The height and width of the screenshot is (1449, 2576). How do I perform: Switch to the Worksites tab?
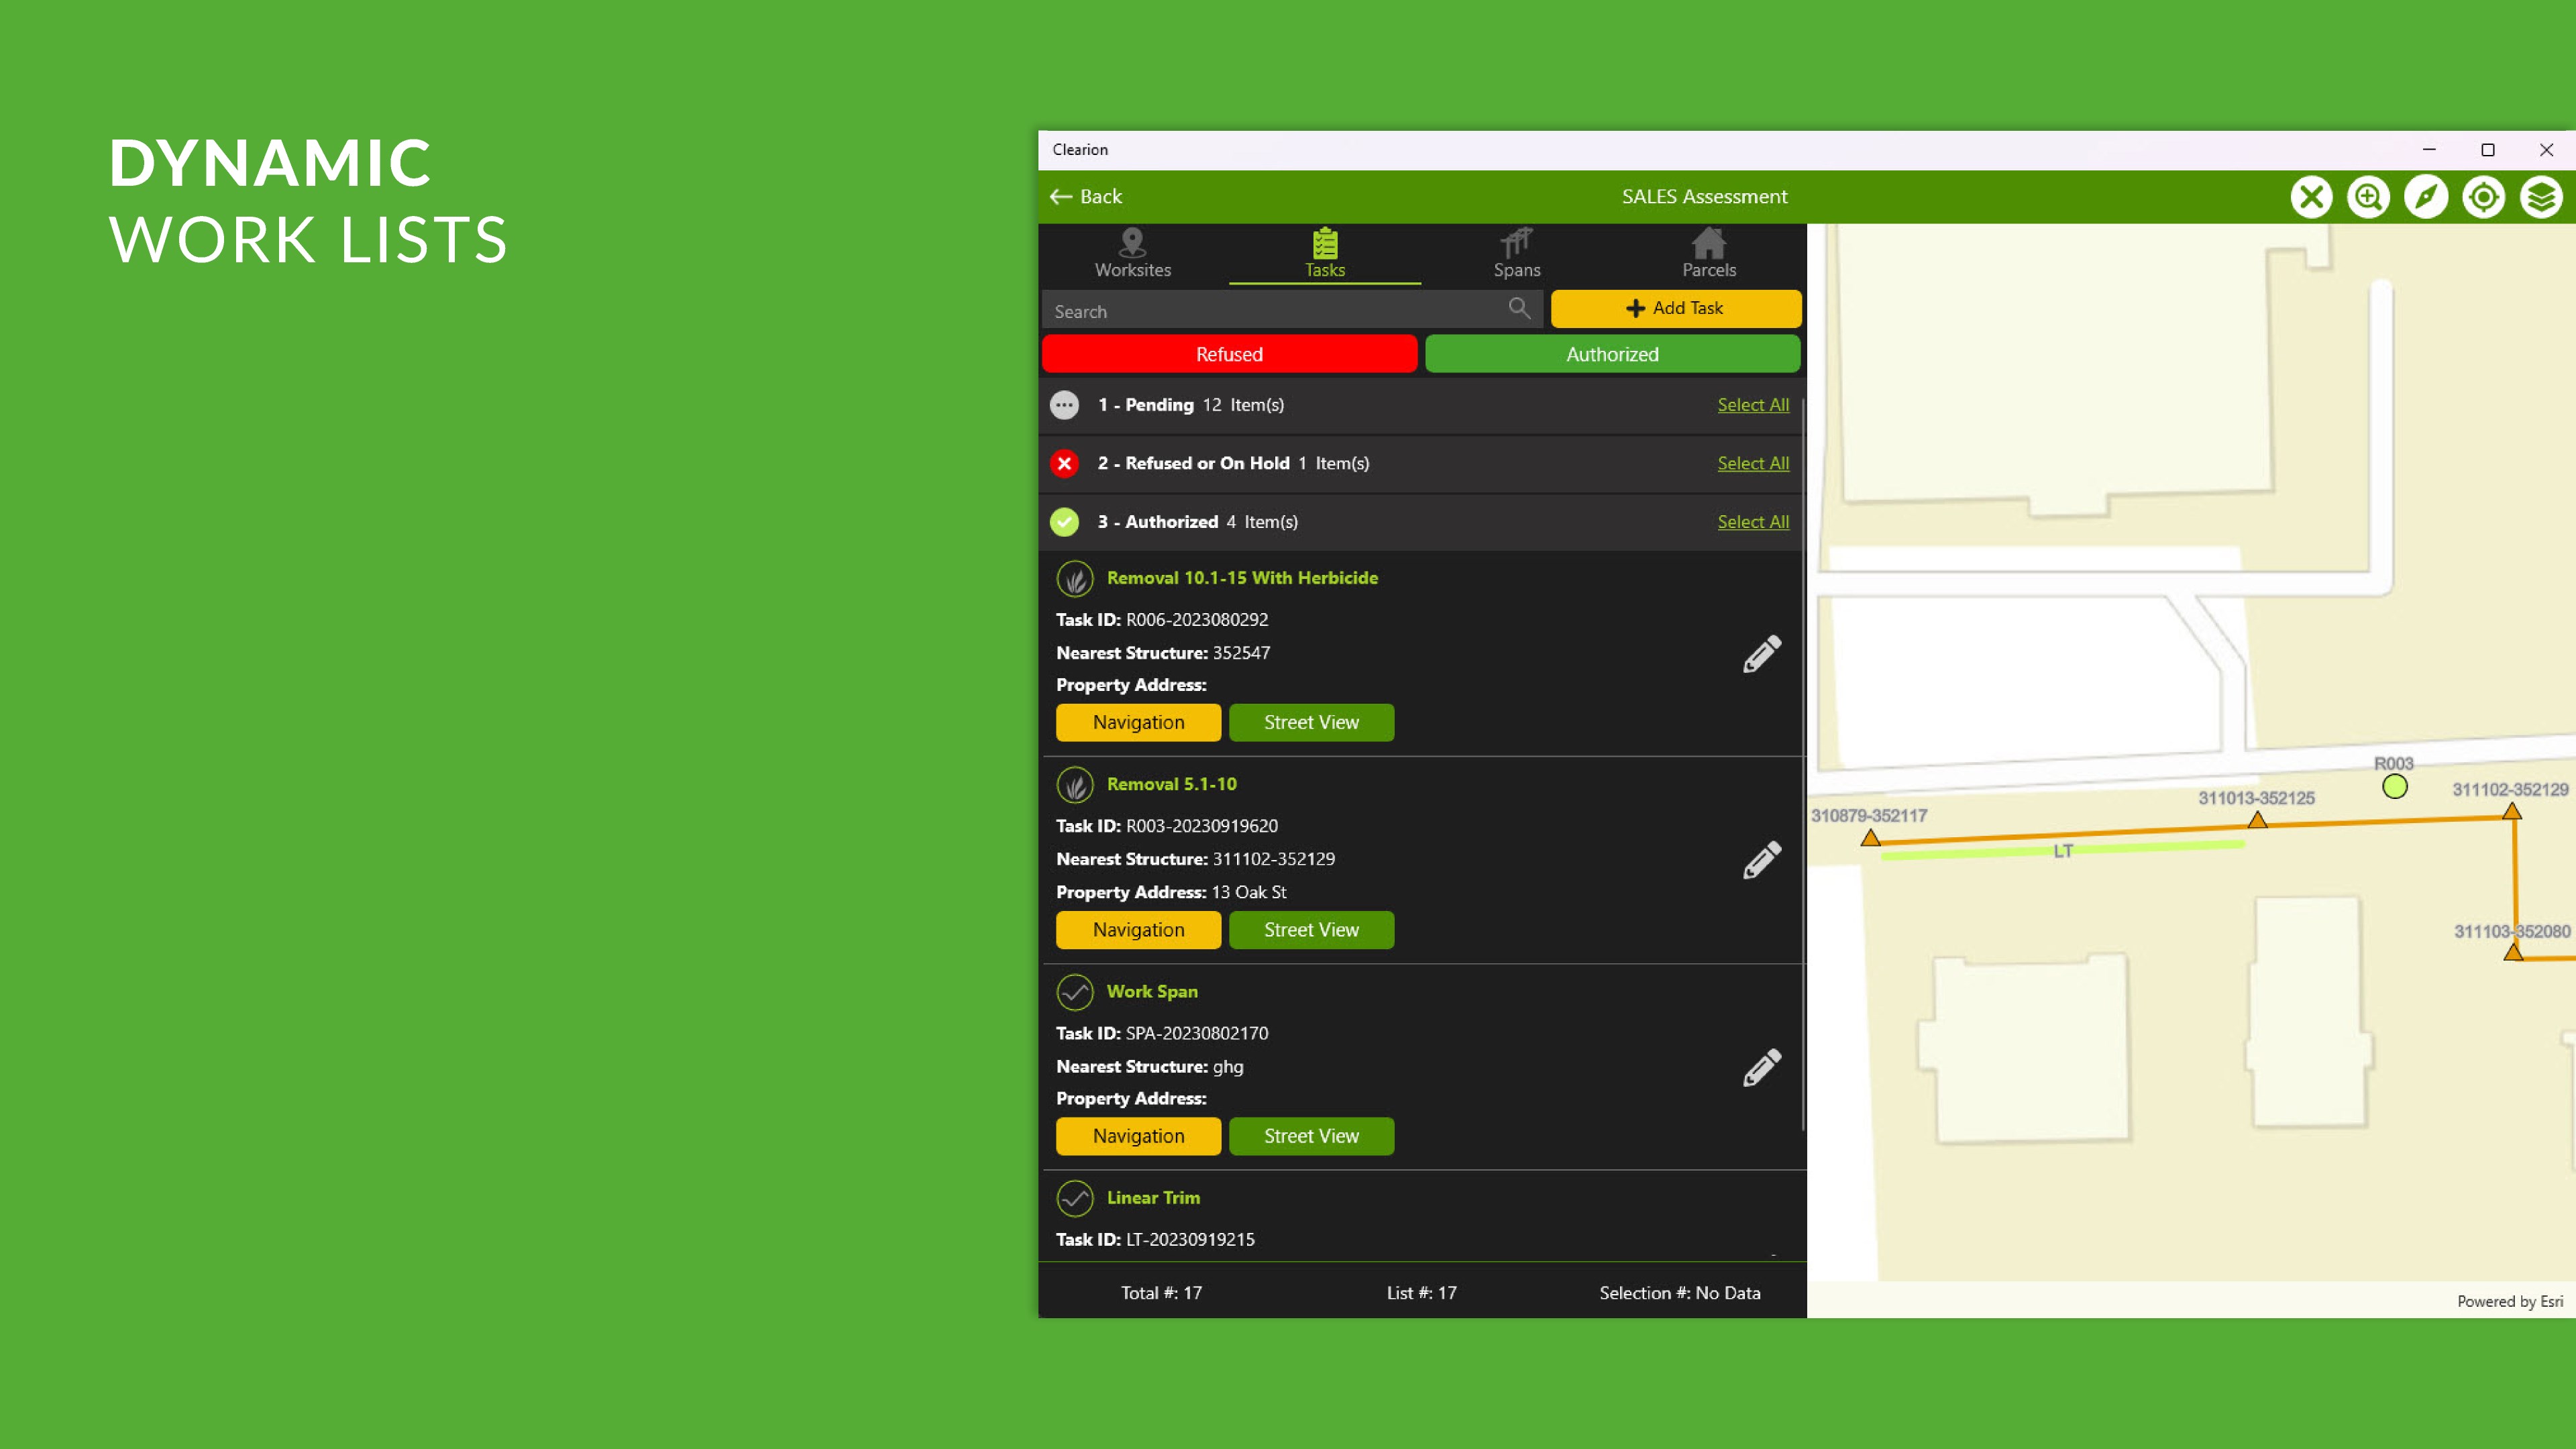(x=1132, y=254)
